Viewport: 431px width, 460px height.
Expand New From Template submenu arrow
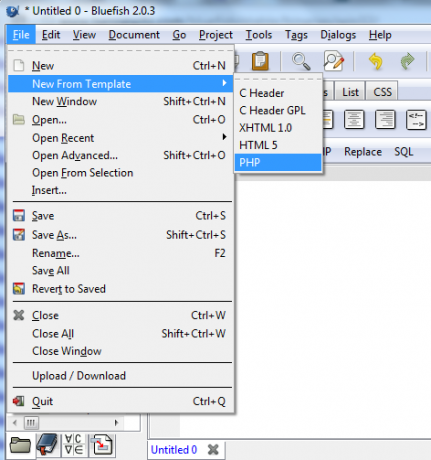click(x=225, y=83)
